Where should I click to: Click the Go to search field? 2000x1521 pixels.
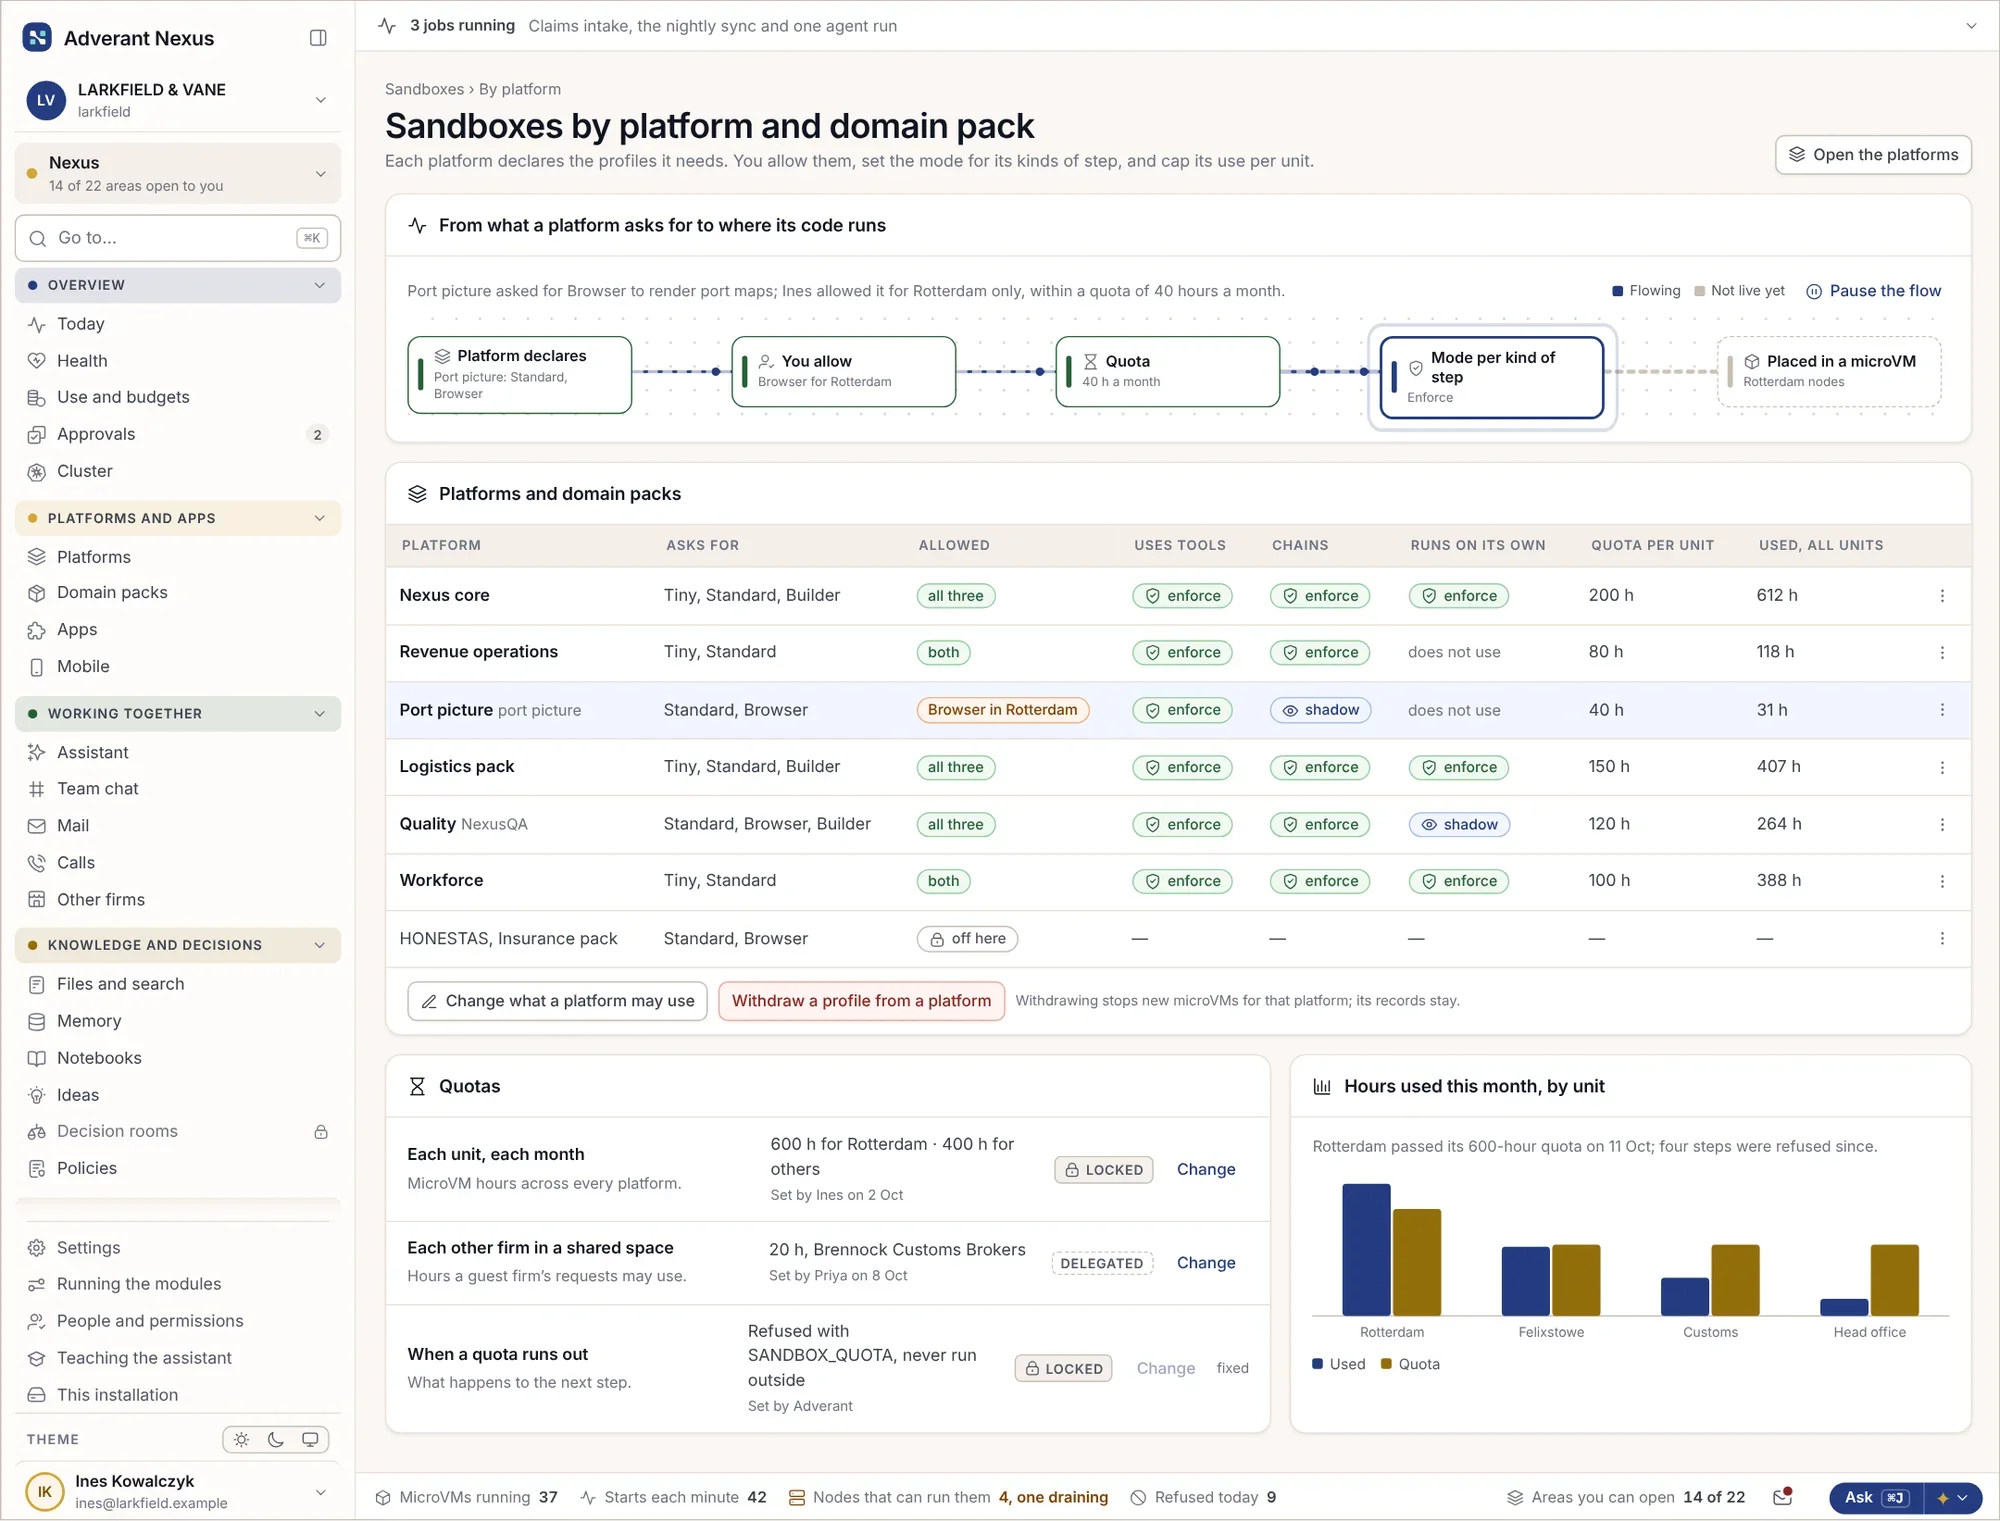click(x=178, y=238)
